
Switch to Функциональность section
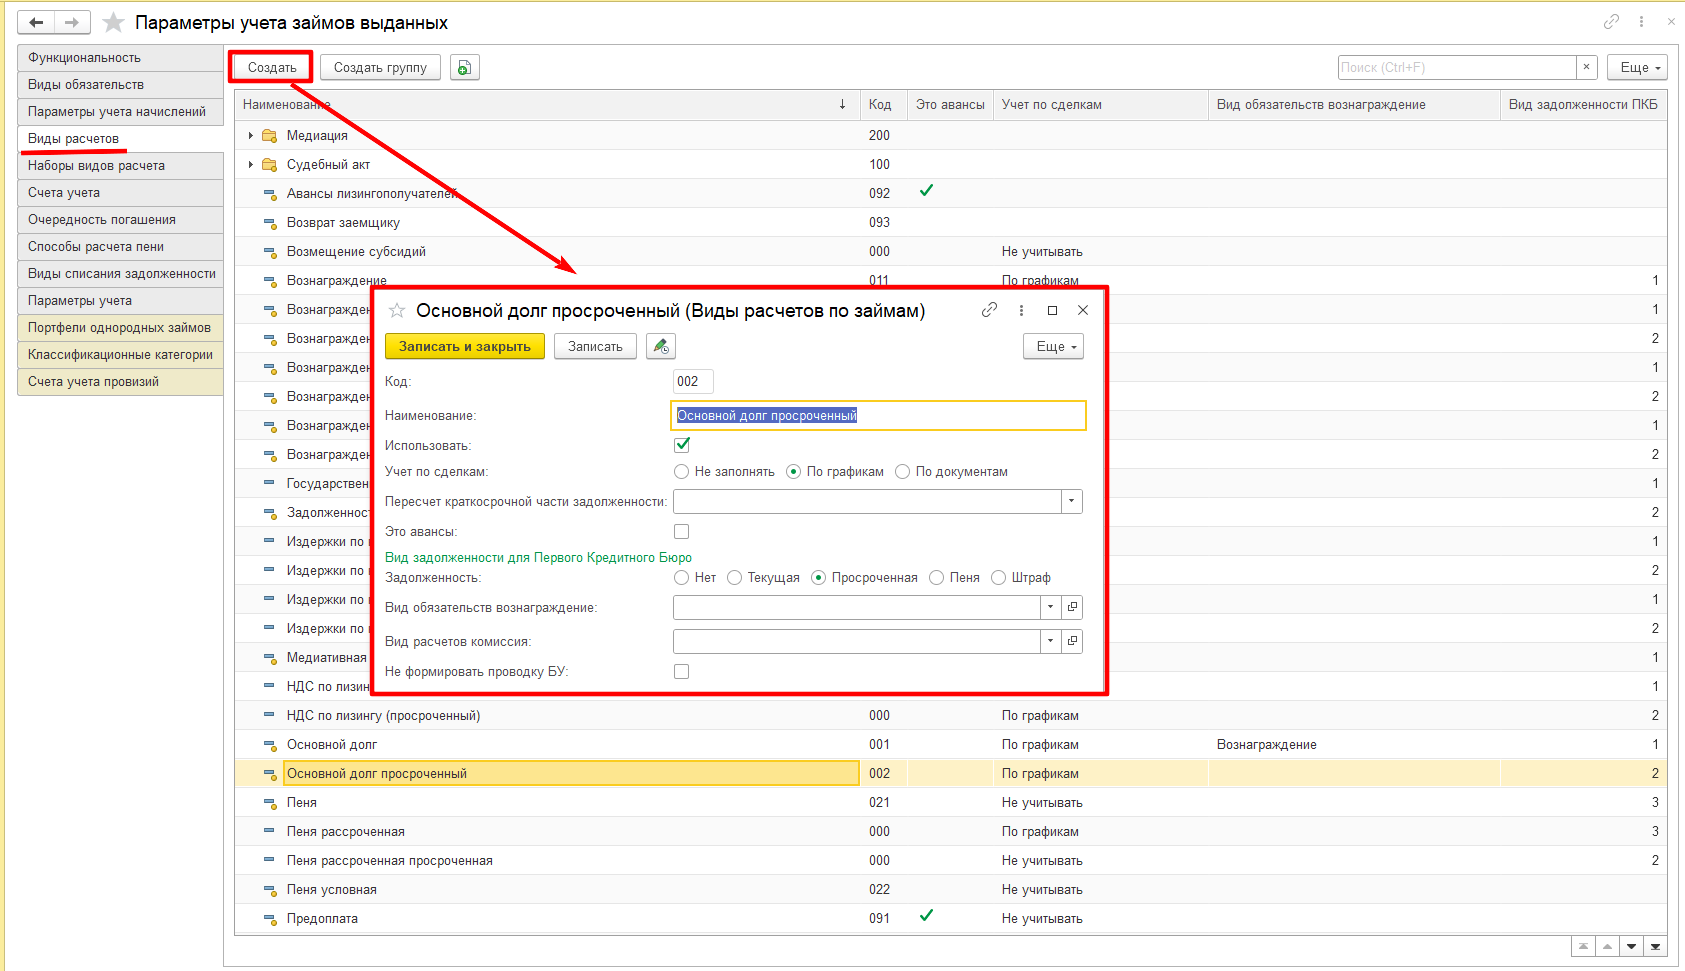pos(120,58)
